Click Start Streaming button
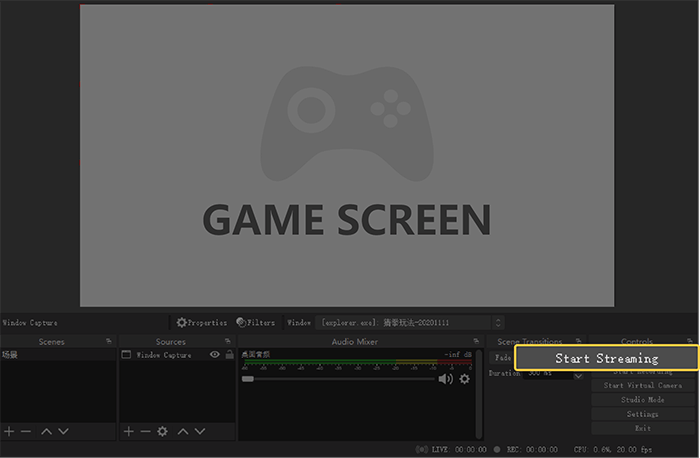The height and width of the screenshot is (458, 700). tap(606, 358)
